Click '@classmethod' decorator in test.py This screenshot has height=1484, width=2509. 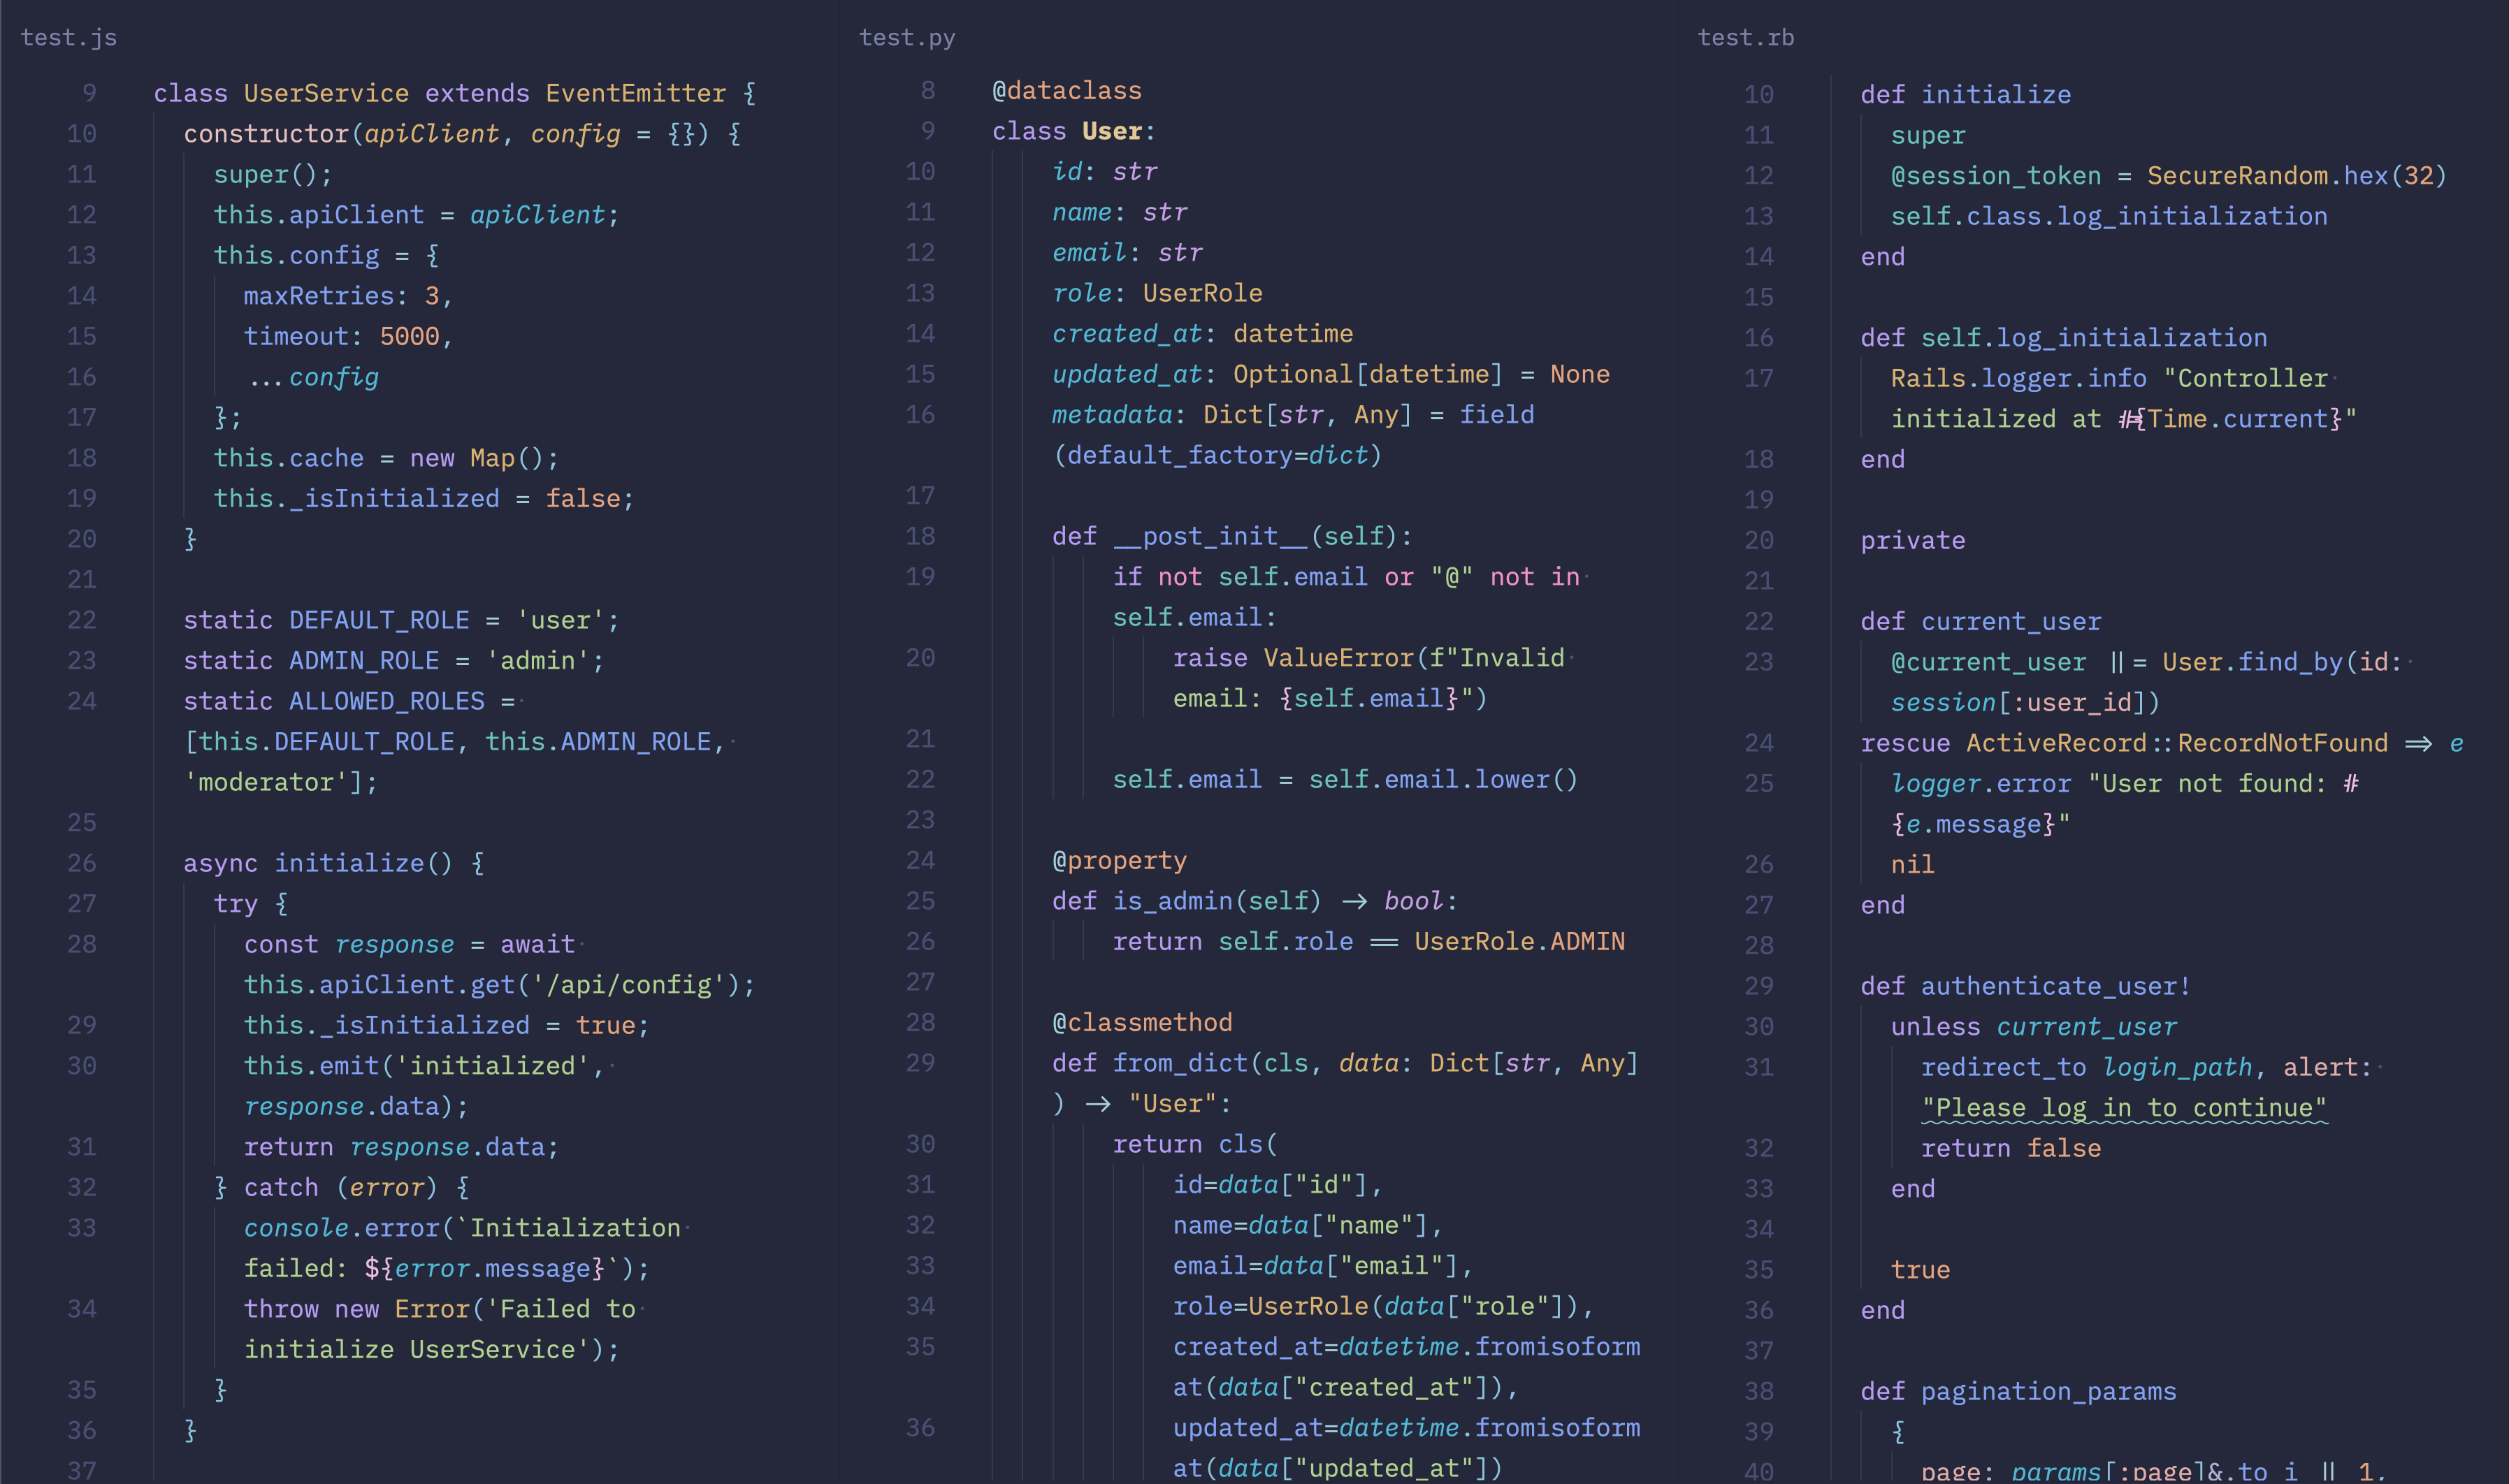(1142, 1022)
